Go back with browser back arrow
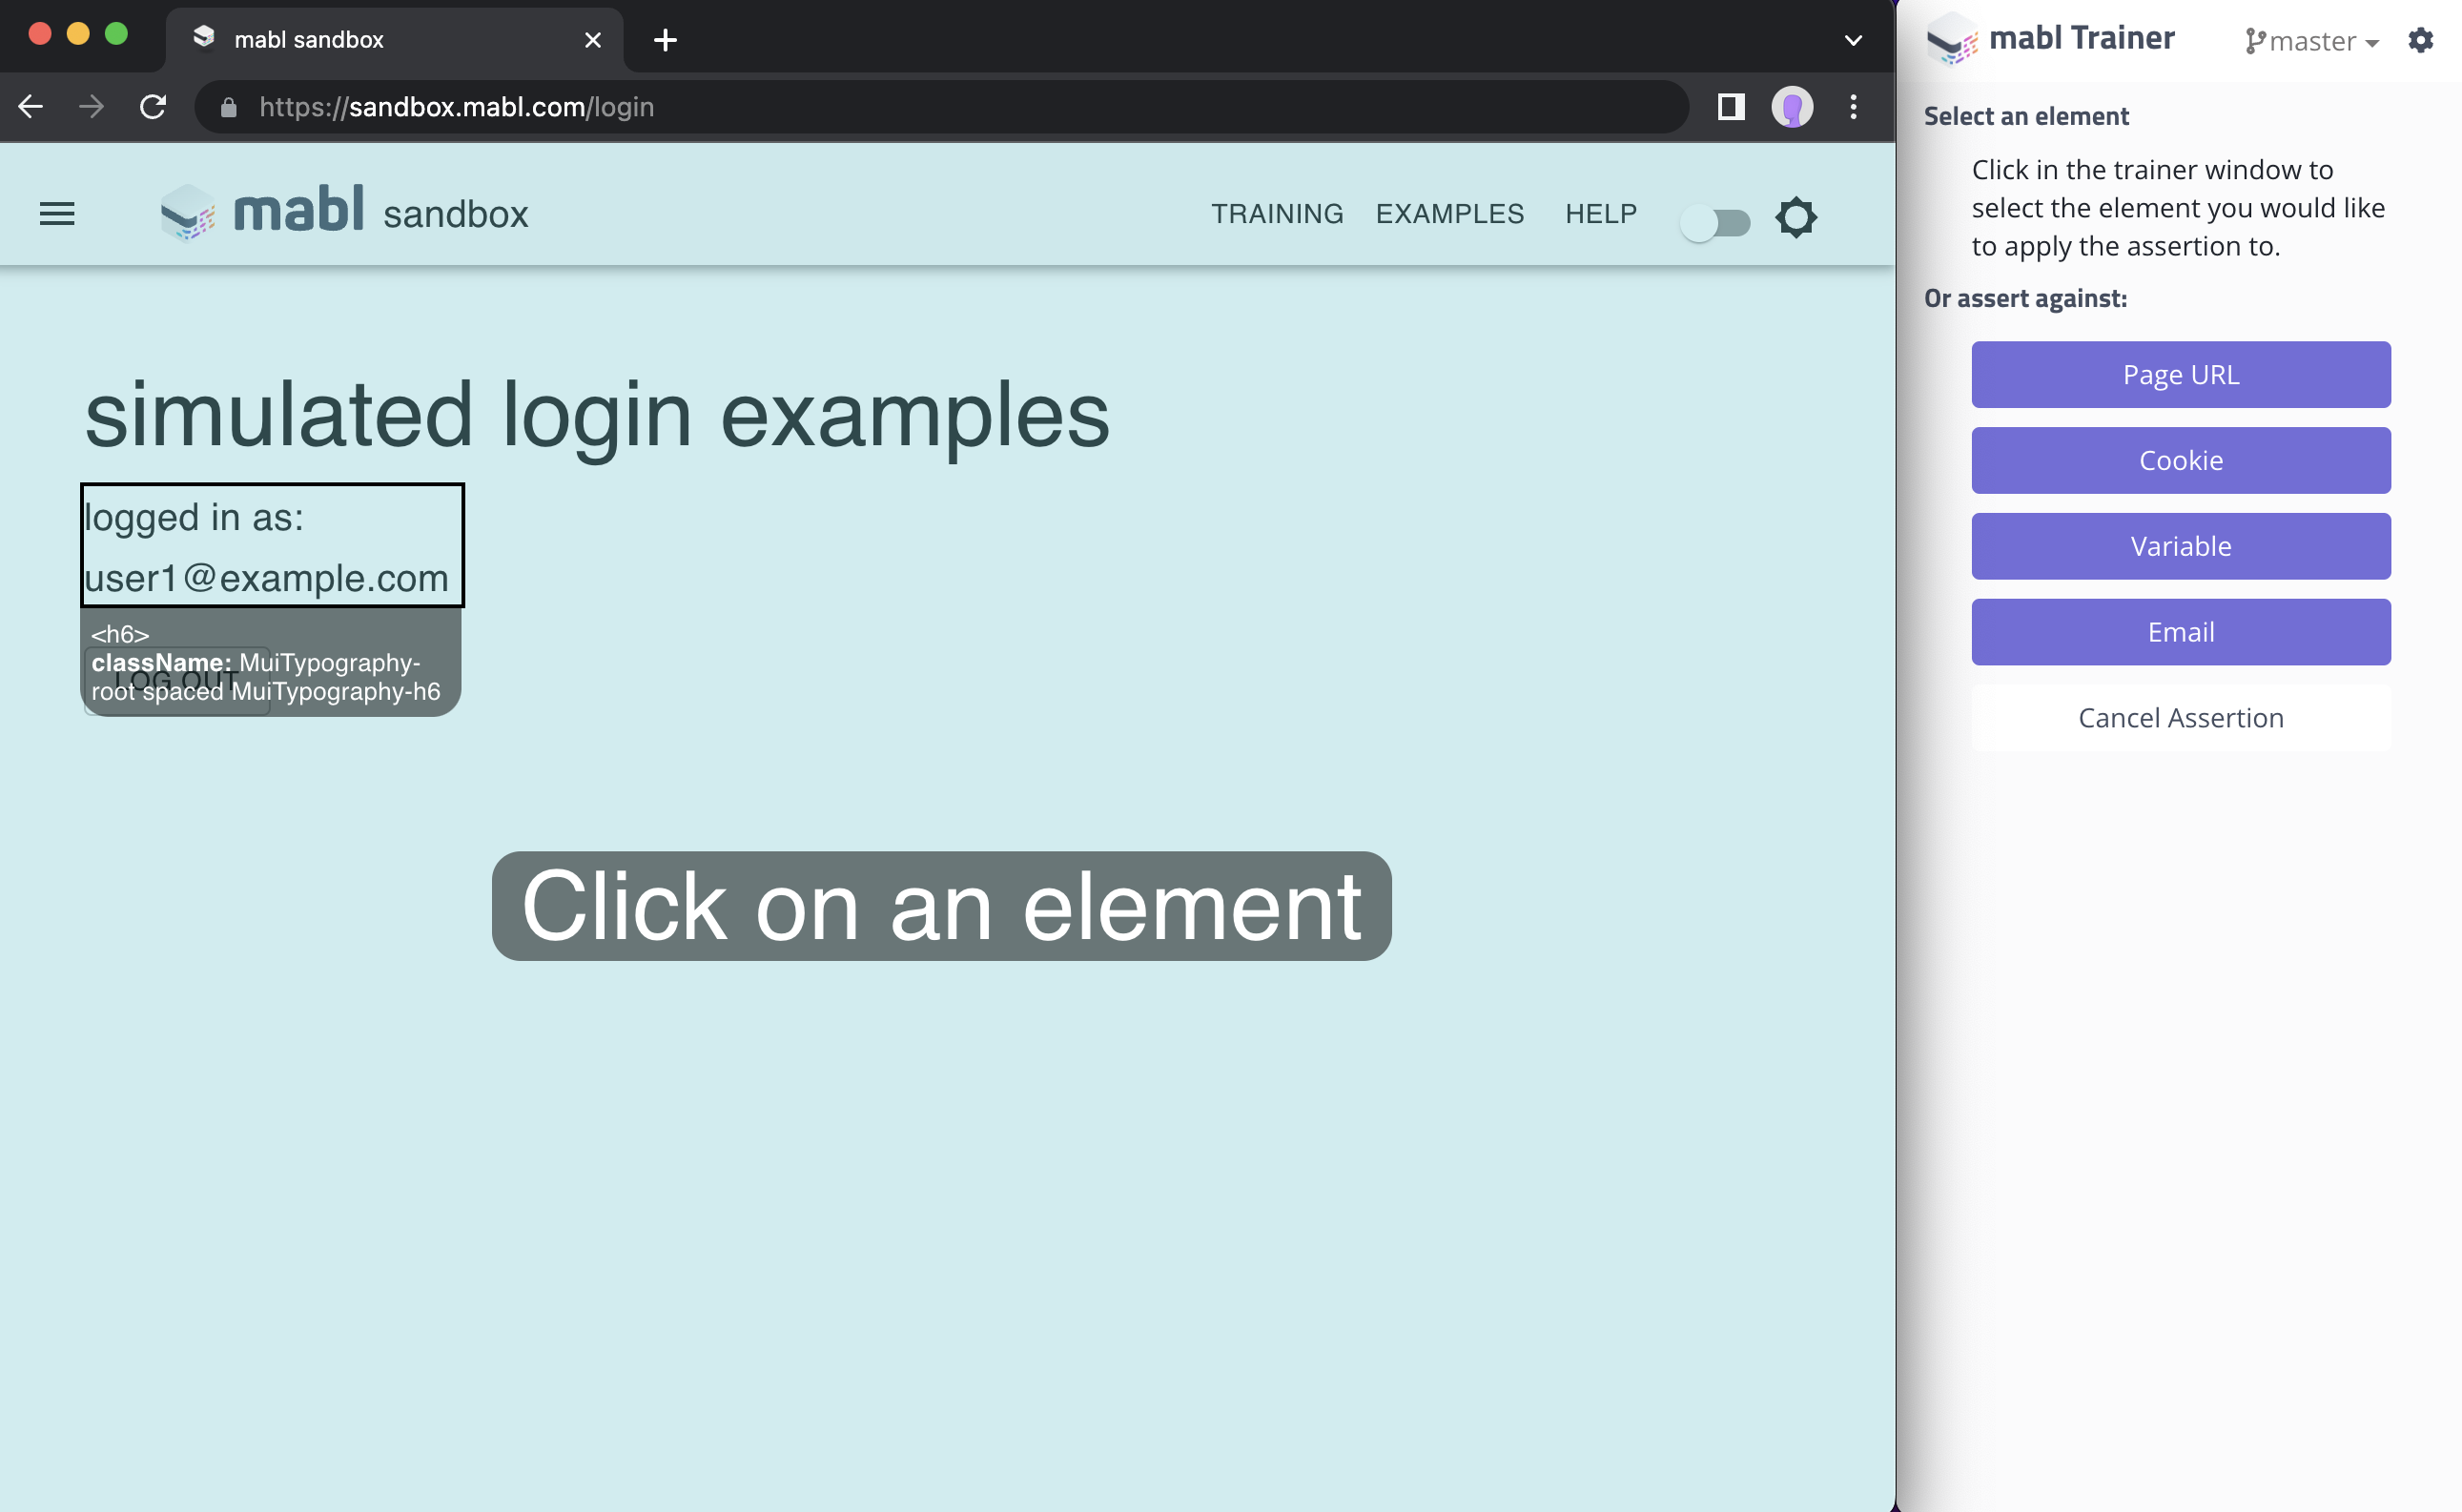Screen dimensions: 2462x1512 pyautogui.click(x=31, y=107)
